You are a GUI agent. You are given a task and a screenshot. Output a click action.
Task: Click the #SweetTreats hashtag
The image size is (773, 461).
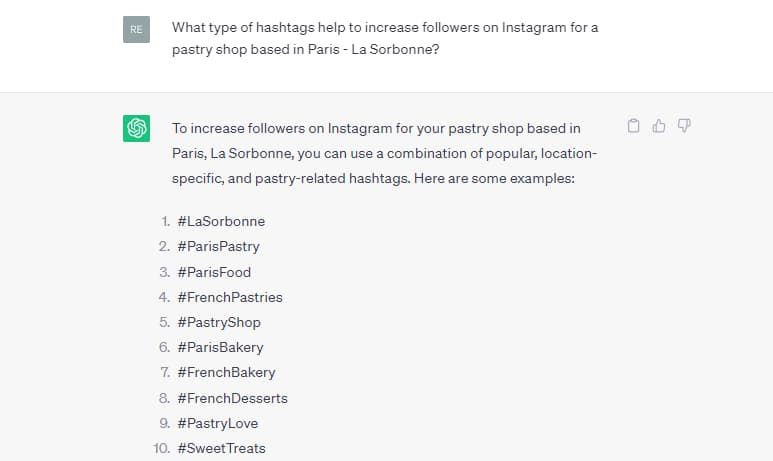point(221,449)
